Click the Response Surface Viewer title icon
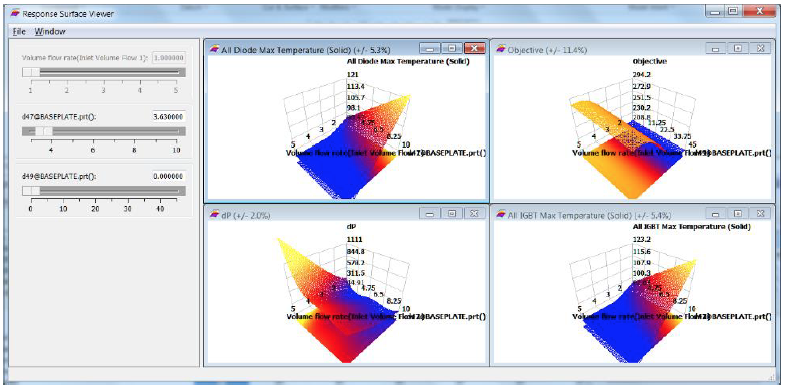The height and width of the screenshot is (390, 786). point(15,14)
